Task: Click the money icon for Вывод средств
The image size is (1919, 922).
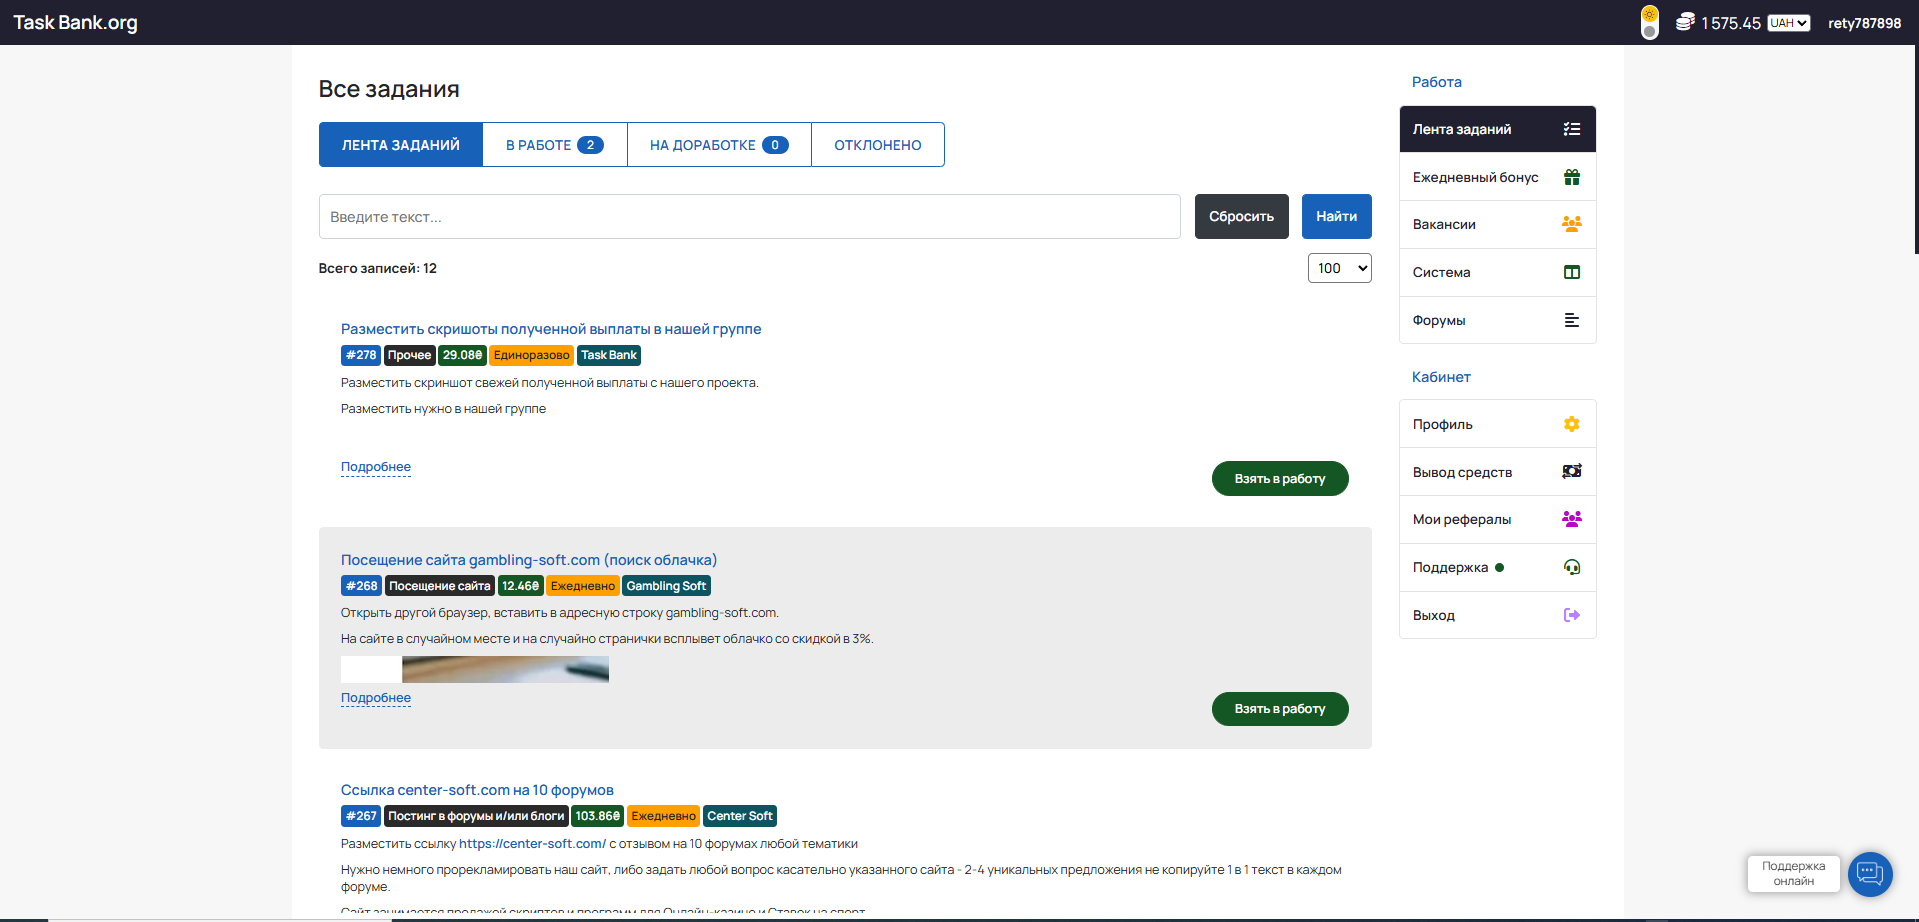Action: tap(1571, 471)
